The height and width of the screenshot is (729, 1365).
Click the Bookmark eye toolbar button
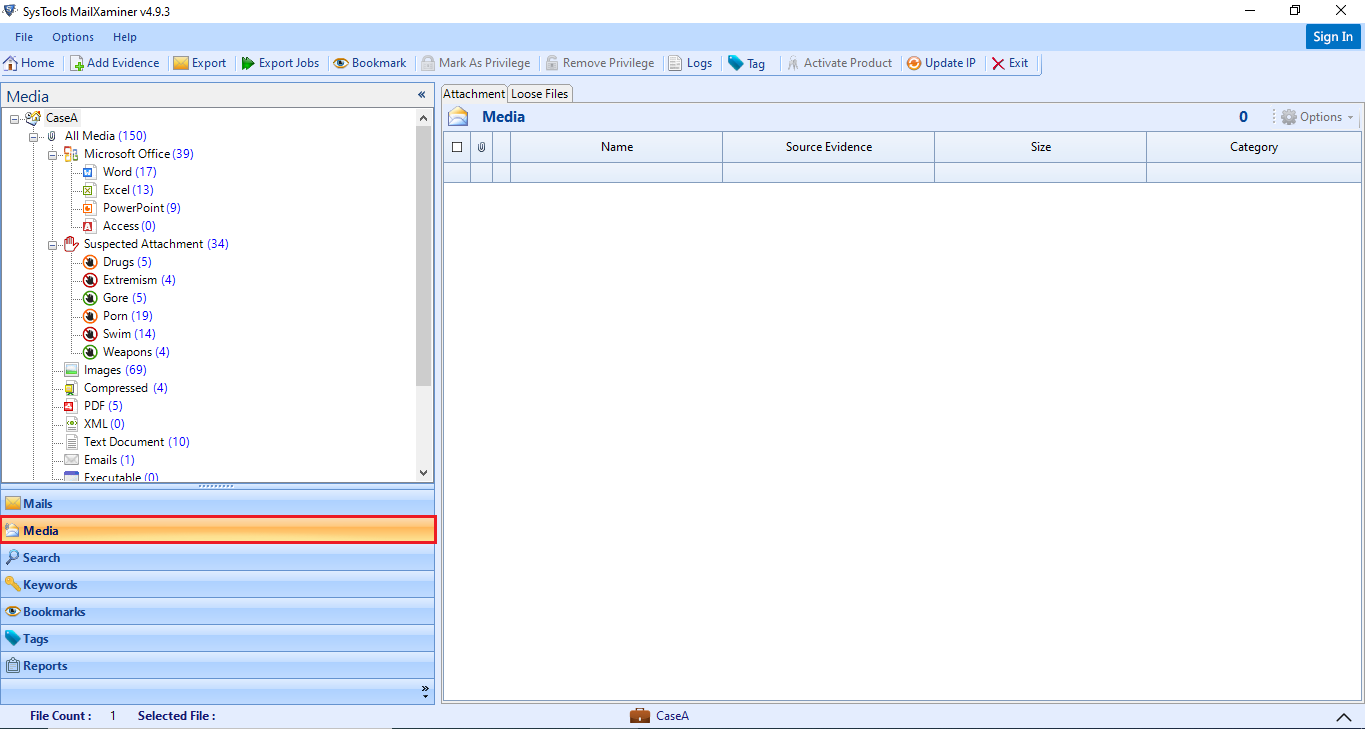click(370, 63)
